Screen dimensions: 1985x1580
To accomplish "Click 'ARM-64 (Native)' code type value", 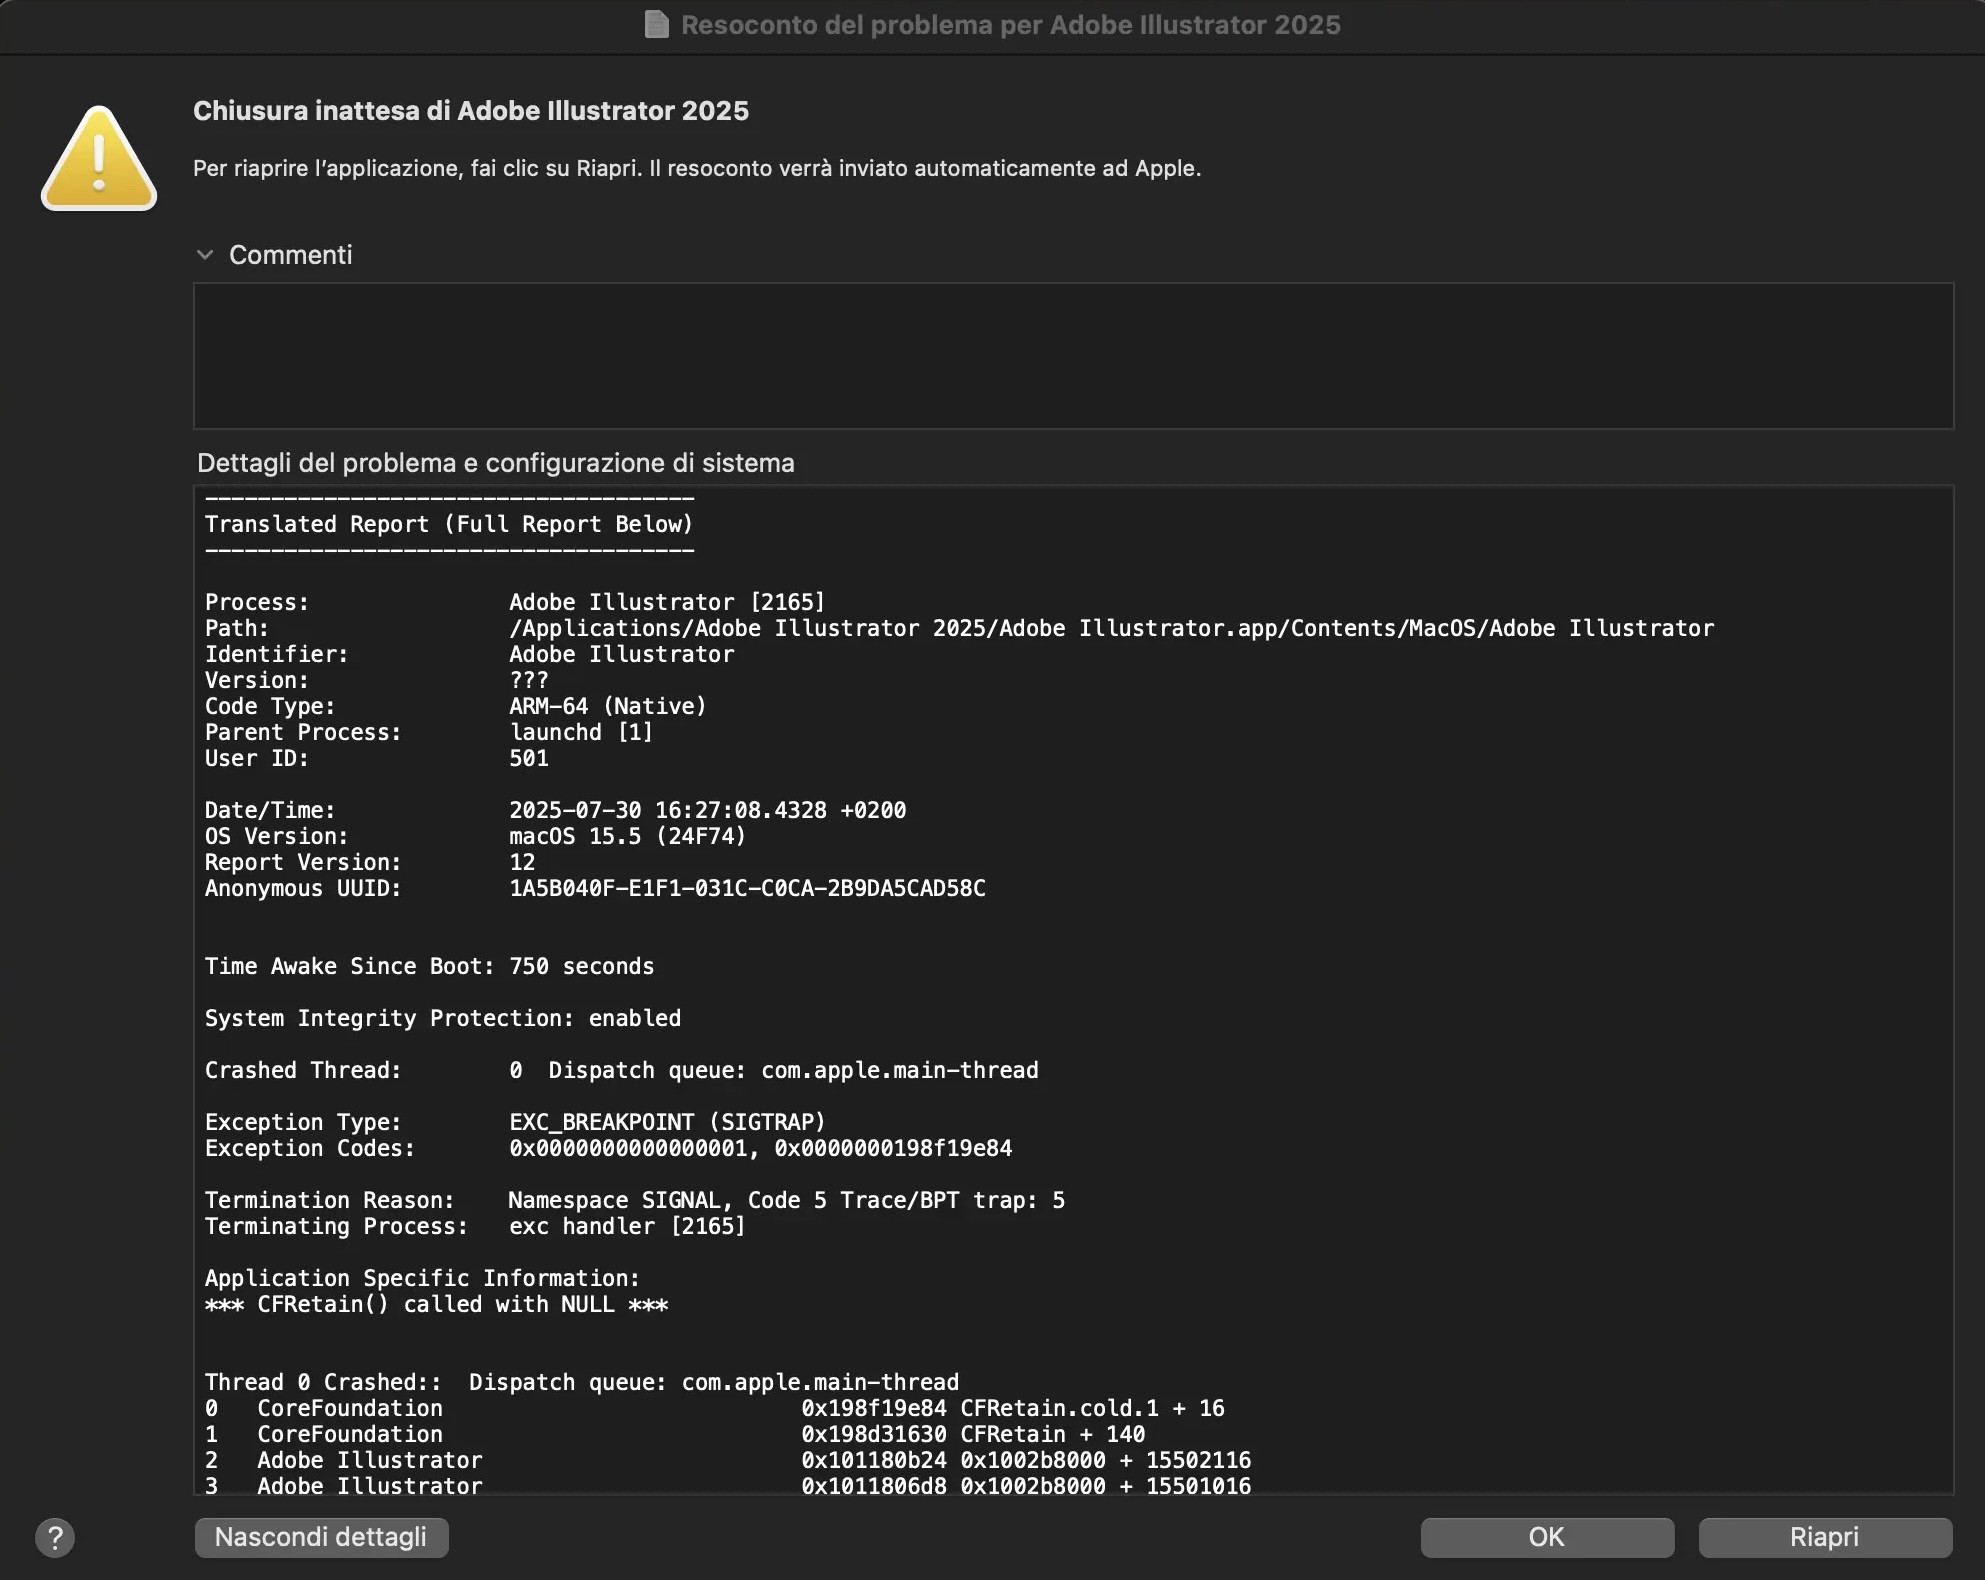I will pyautogui.click(x=608, y=706).
